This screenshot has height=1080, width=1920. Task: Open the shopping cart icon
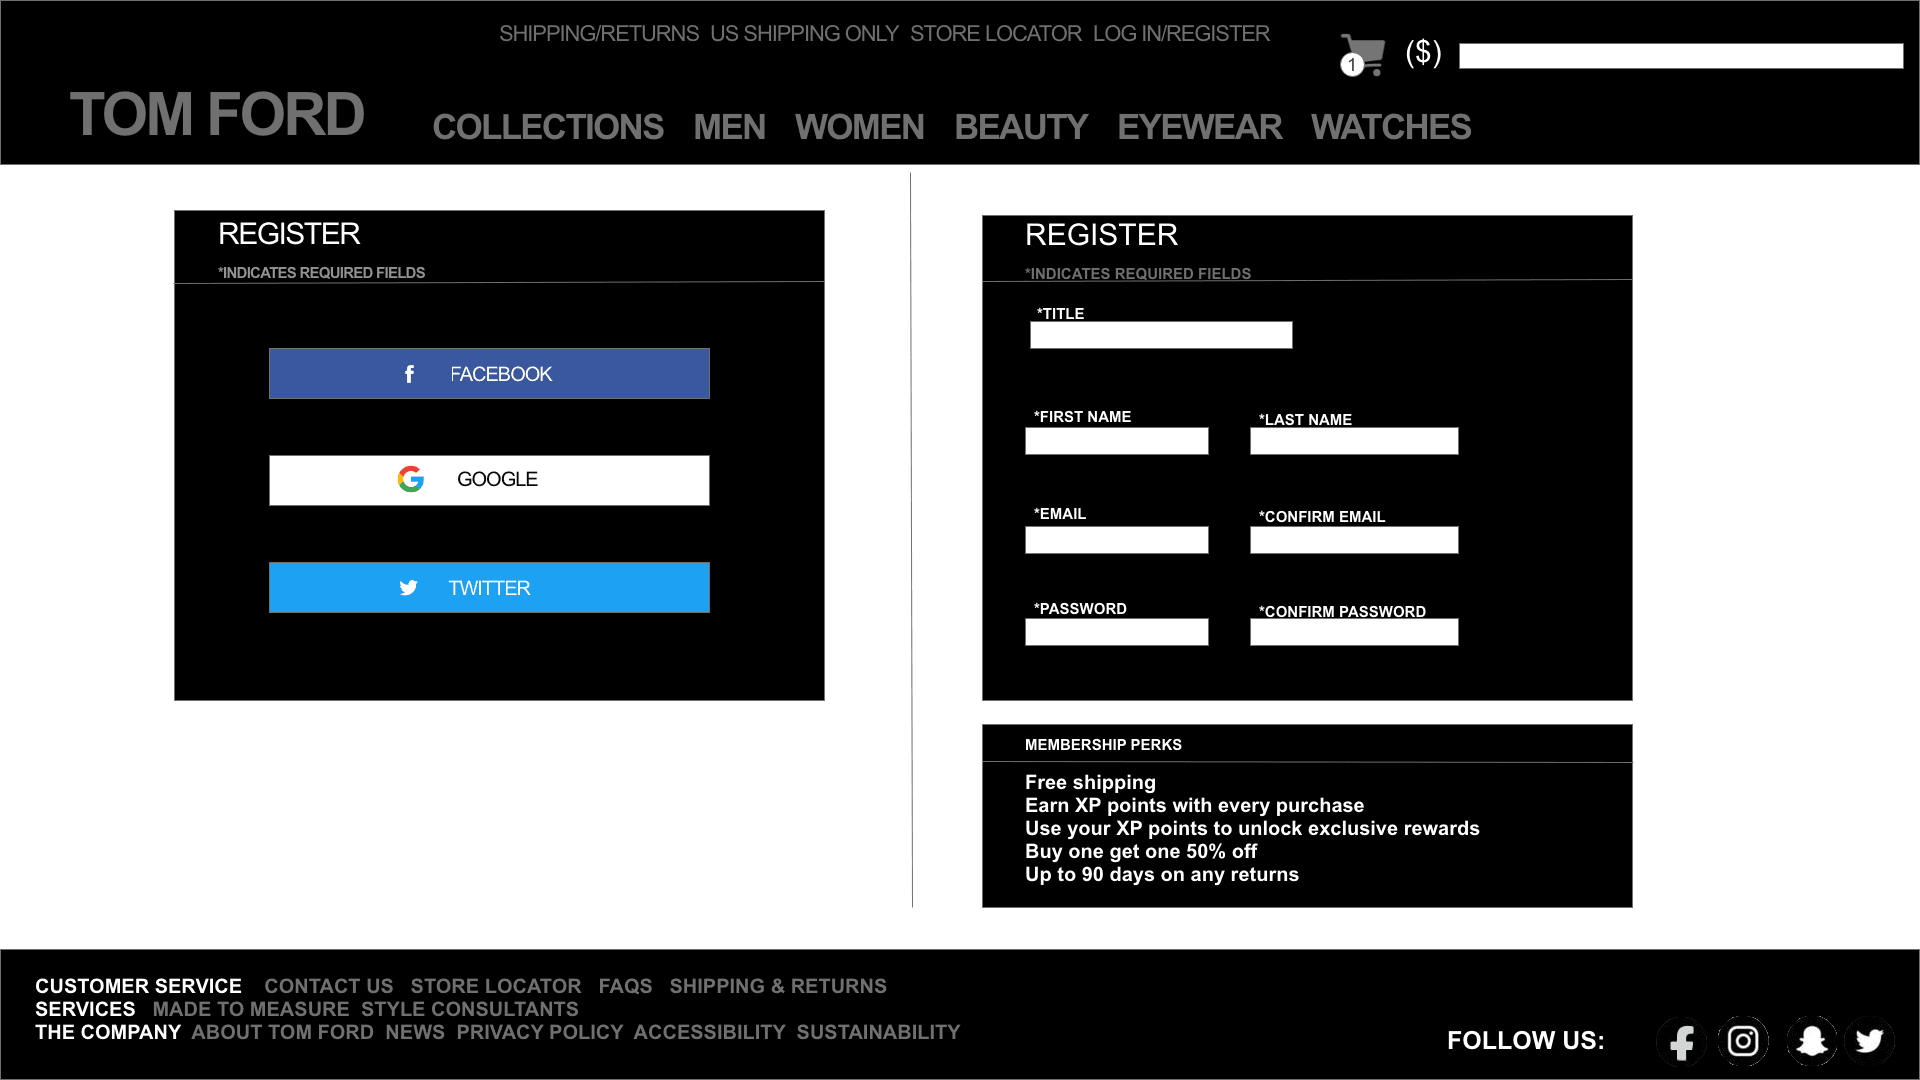(x=1362, y=54)
